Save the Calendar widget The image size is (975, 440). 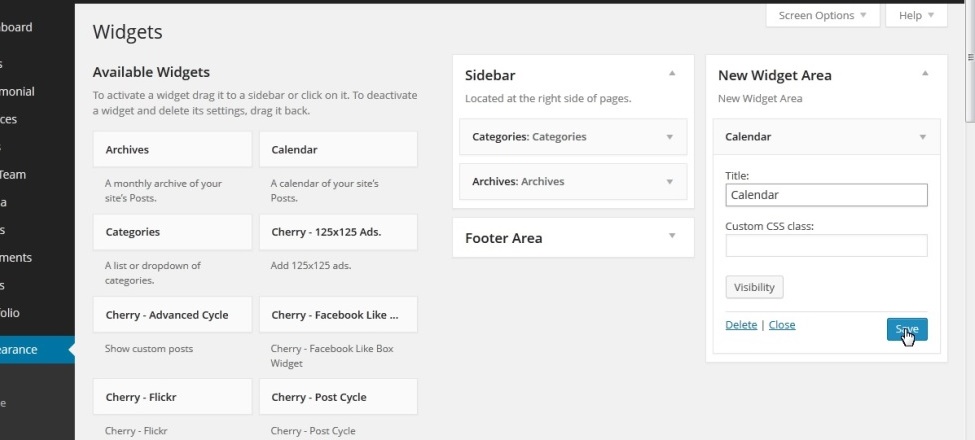906,329
